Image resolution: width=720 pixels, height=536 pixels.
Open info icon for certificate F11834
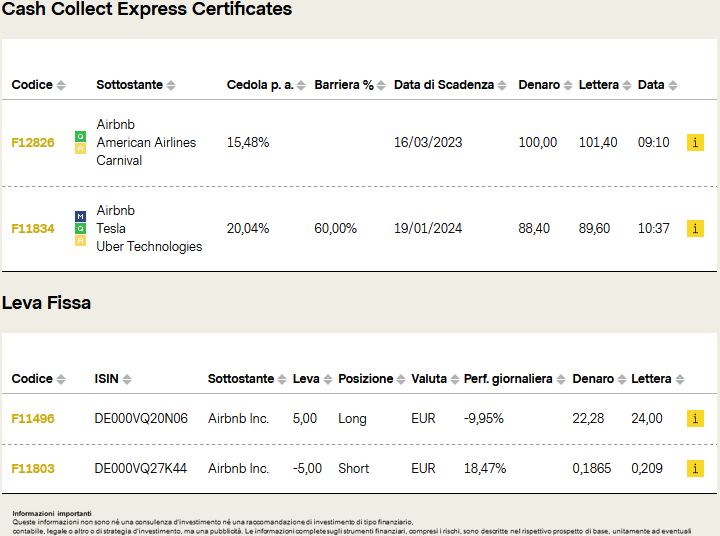click(695, 228)
